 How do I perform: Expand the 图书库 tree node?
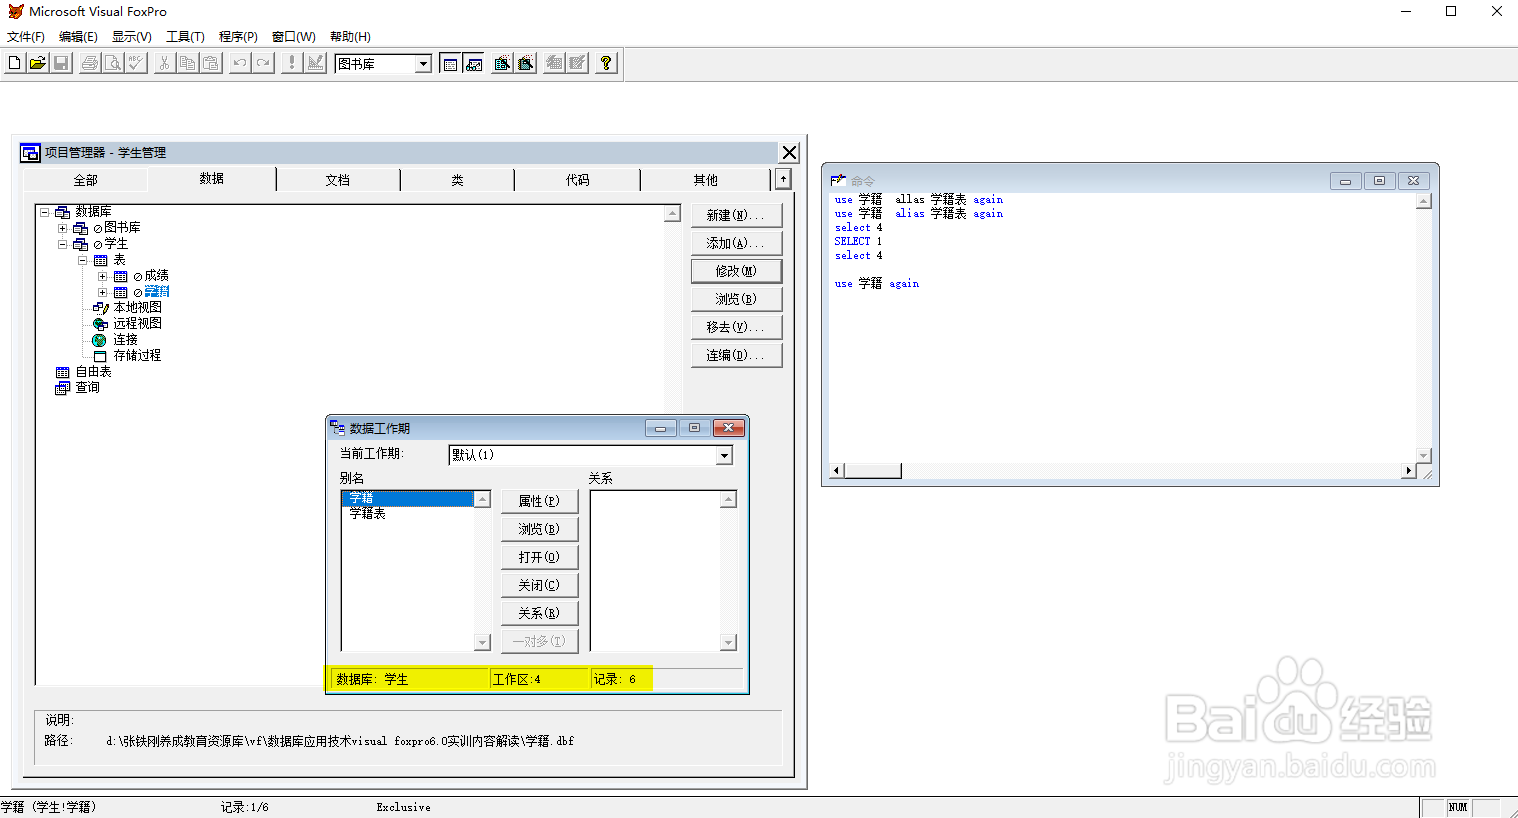(63, 228)
